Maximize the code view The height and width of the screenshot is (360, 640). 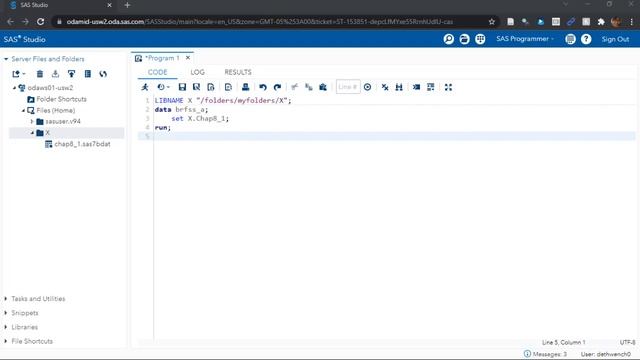(x=448, y=87)
